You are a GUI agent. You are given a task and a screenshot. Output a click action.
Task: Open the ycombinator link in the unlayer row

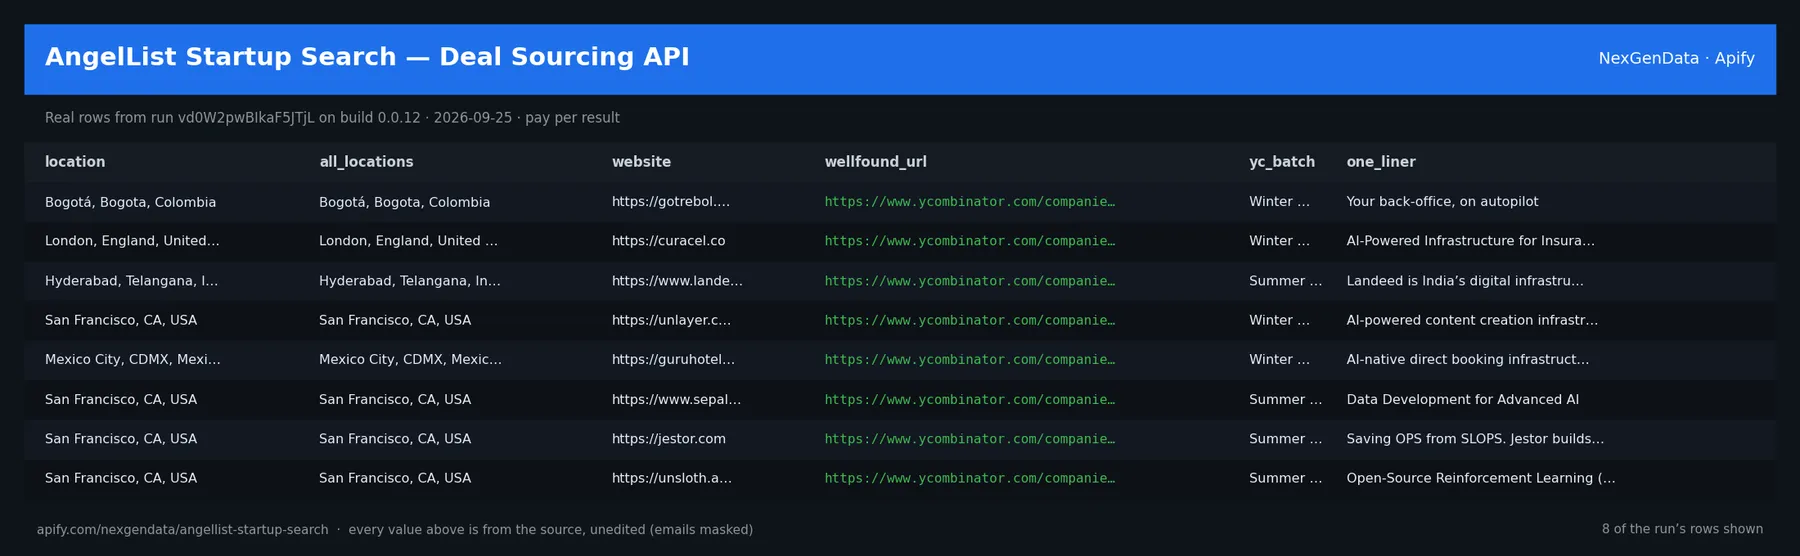[969, 320]
